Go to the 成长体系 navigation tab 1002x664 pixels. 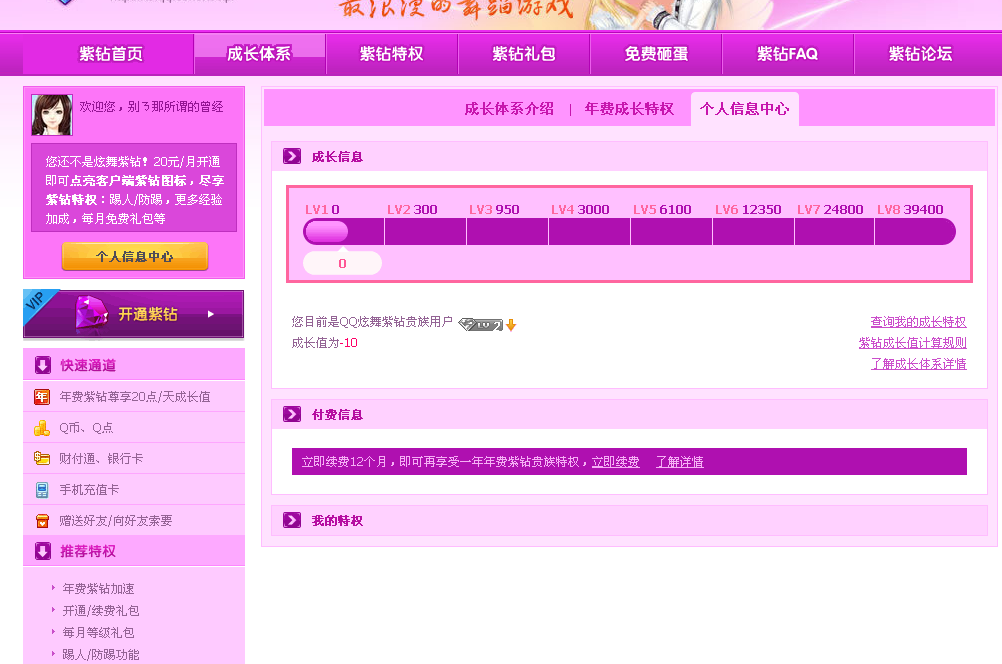(x=259, y=54)
